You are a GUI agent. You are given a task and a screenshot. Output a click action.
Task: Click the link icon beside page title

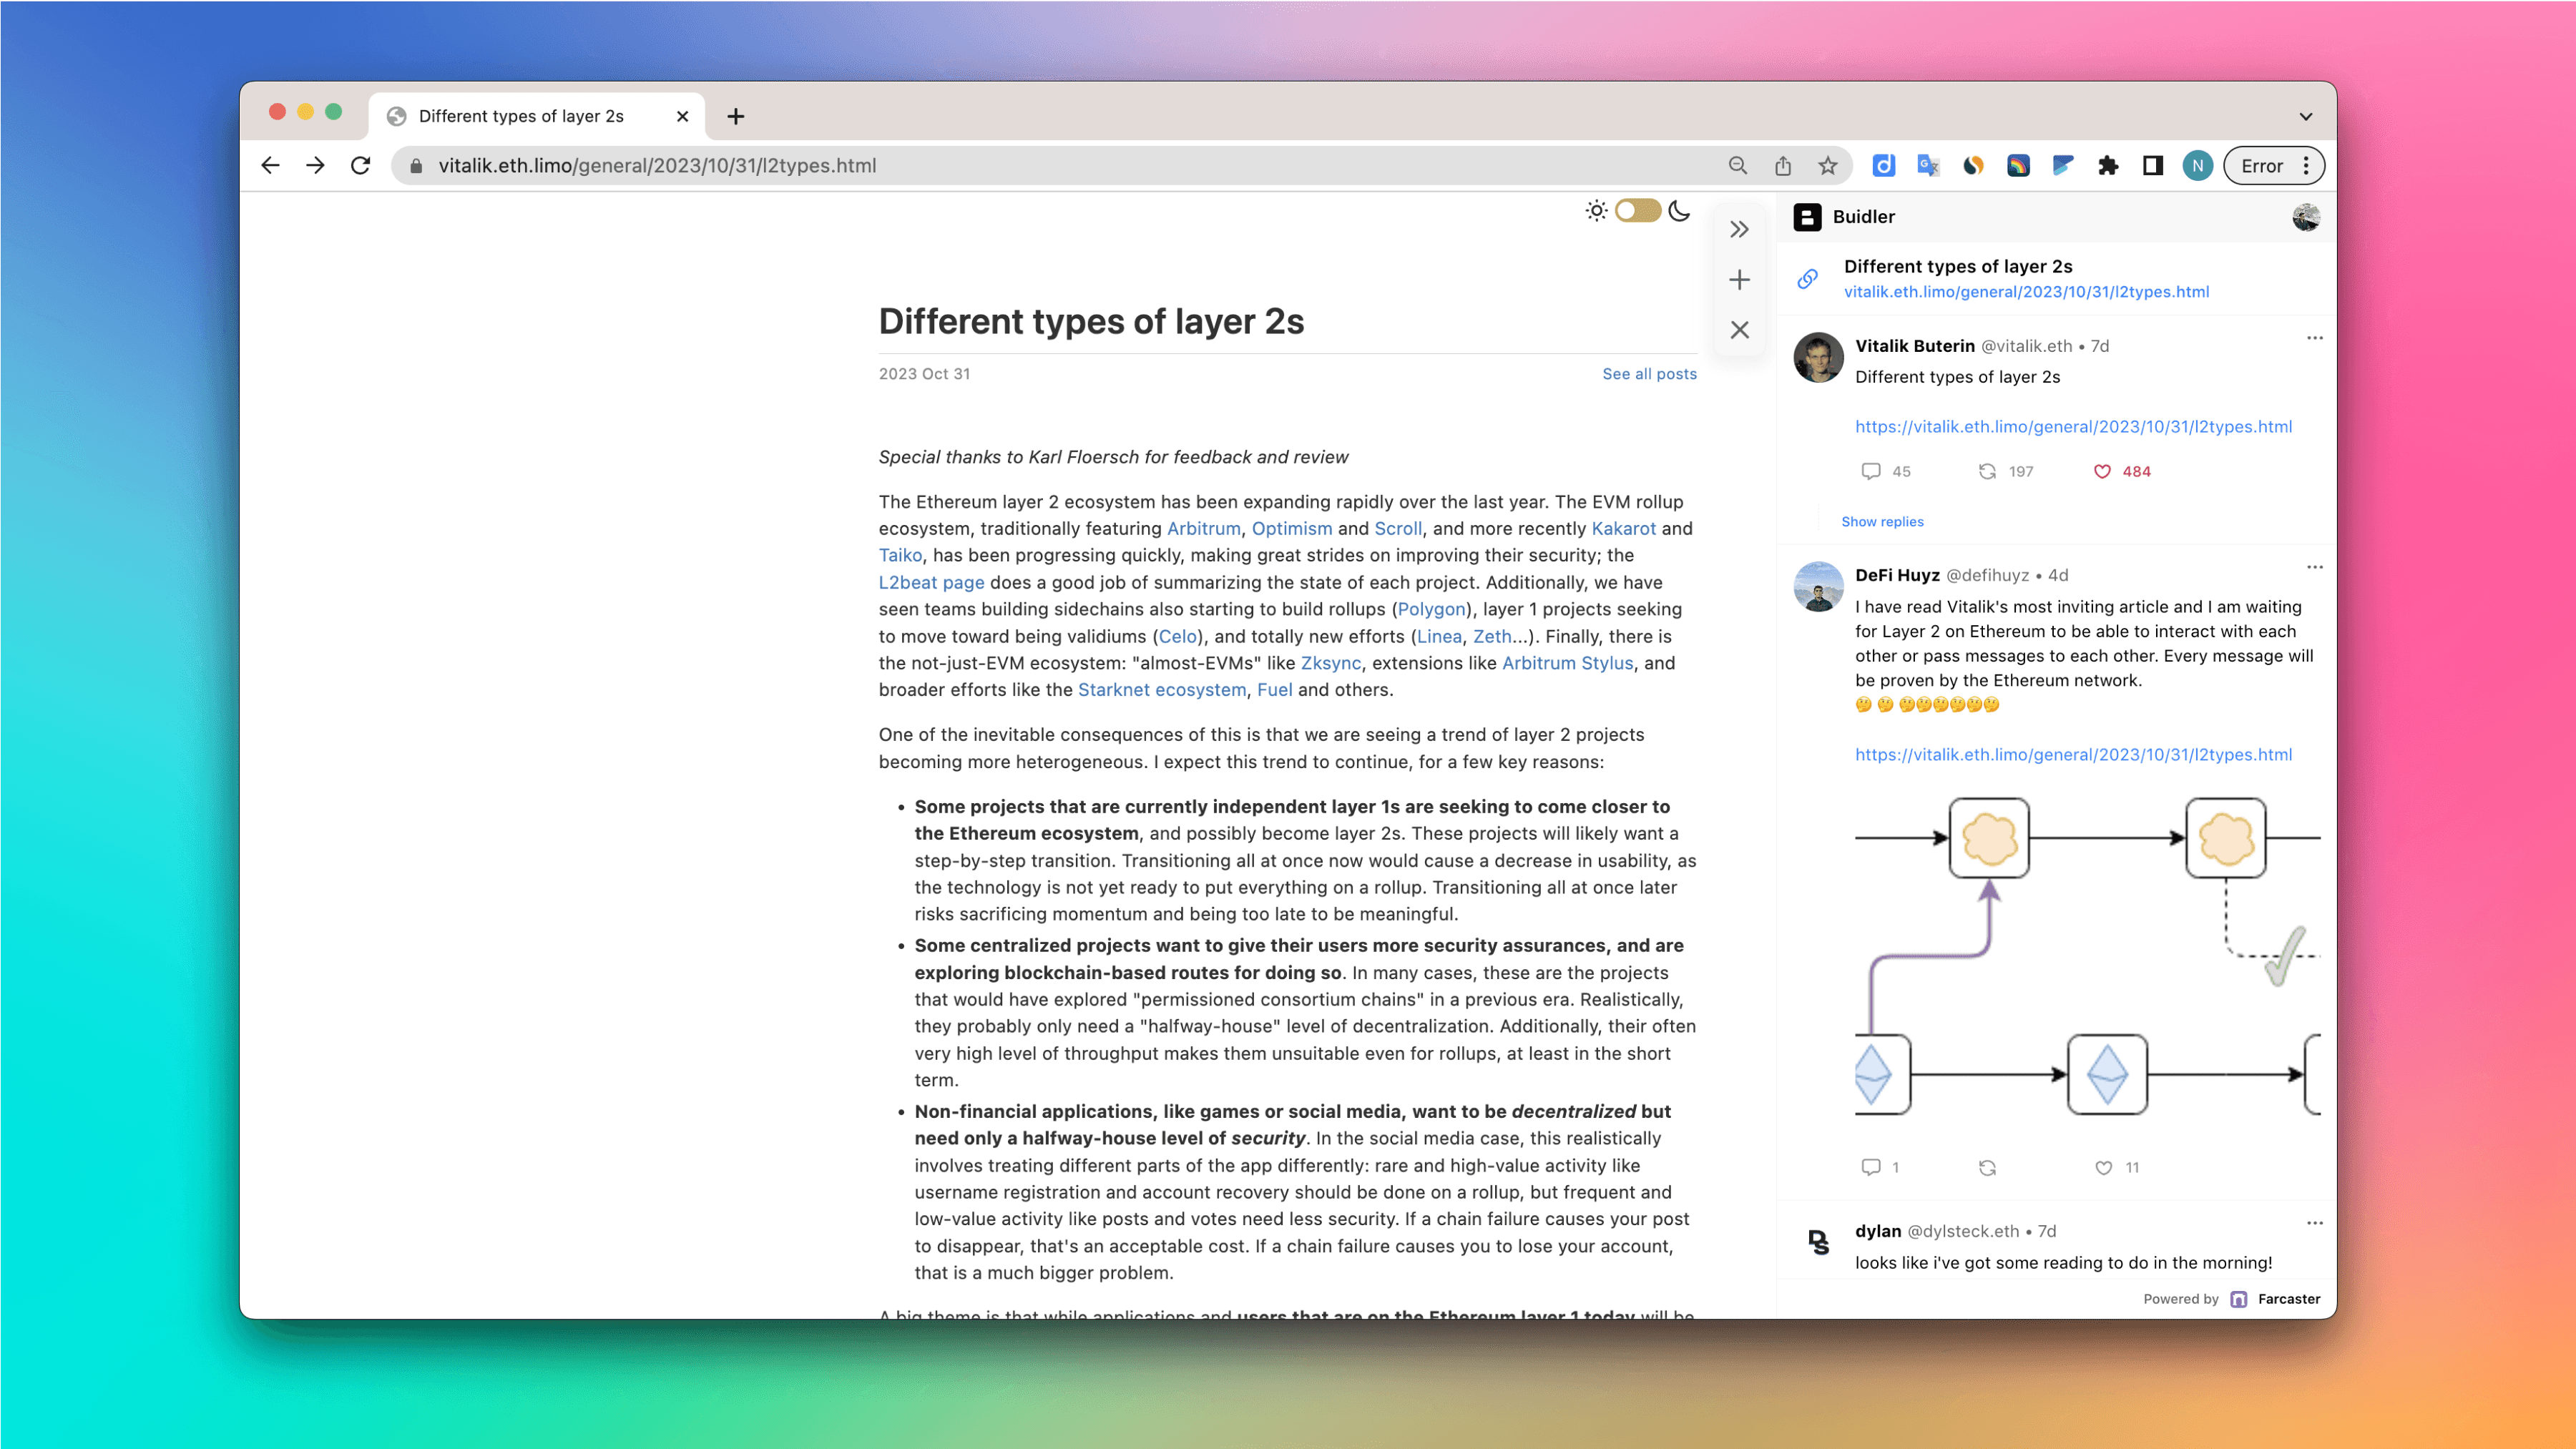(x=1808, y=279)
